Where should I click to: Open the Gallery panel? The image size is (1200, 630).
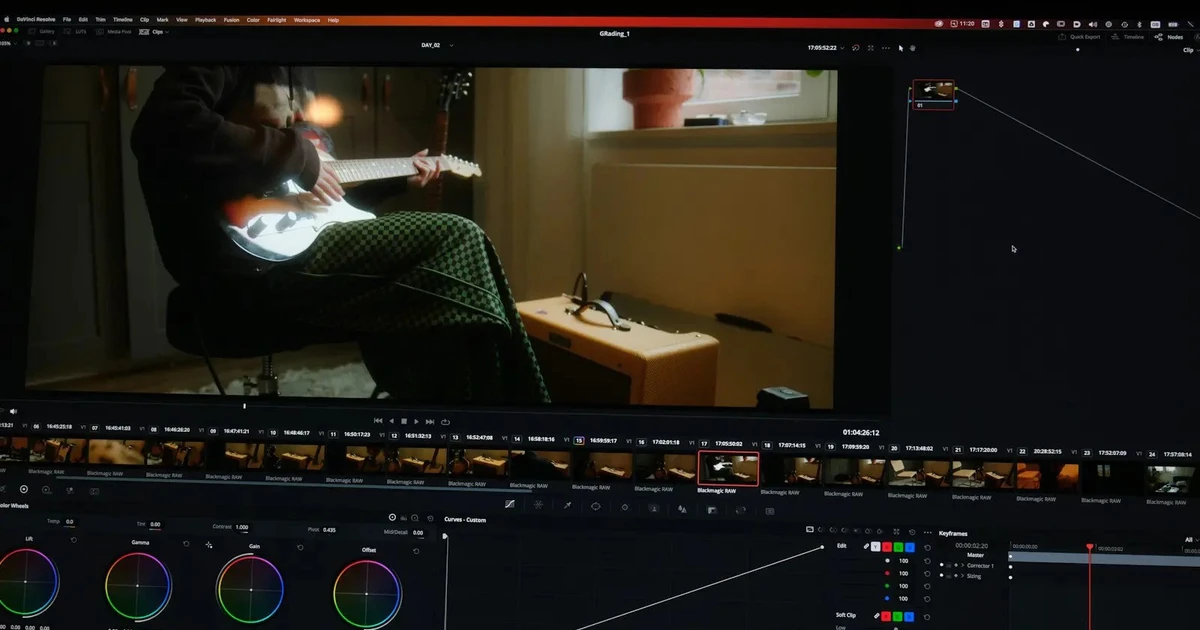pyautogui.click(x=46, y=32)
